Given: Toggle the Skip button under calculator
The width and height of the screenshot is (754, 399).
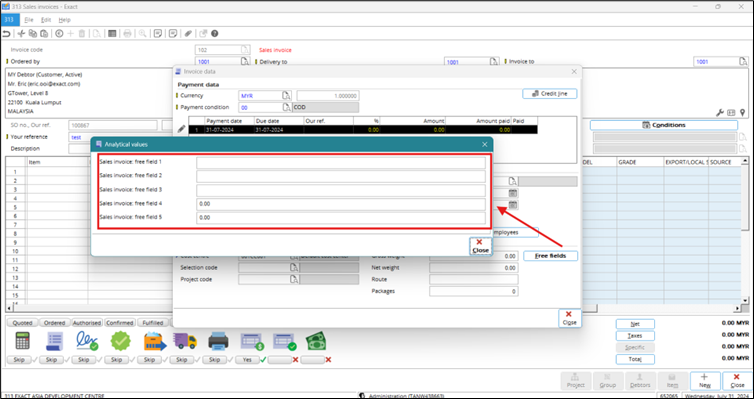Looking at the screenshot, I should (x=19, y=360).
